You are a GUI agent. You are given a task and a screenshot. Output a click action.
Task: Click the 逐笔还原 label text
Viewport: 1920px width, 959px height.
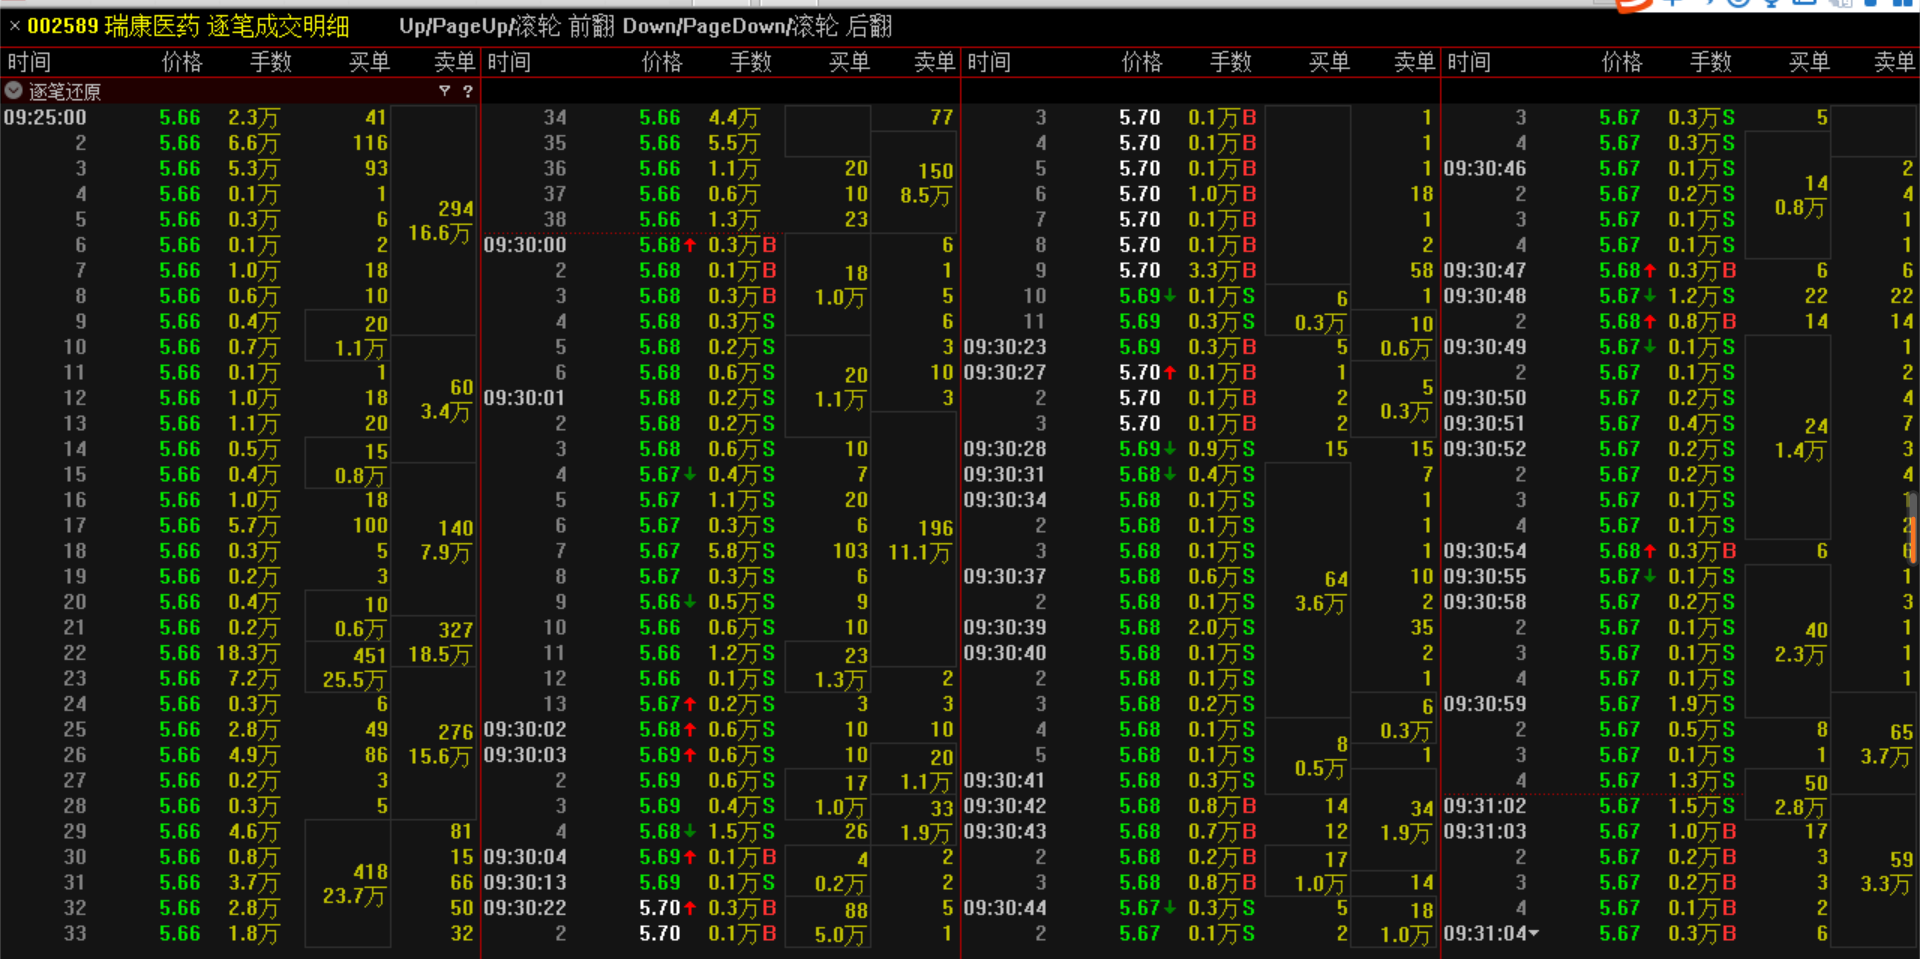click(64, 92)
